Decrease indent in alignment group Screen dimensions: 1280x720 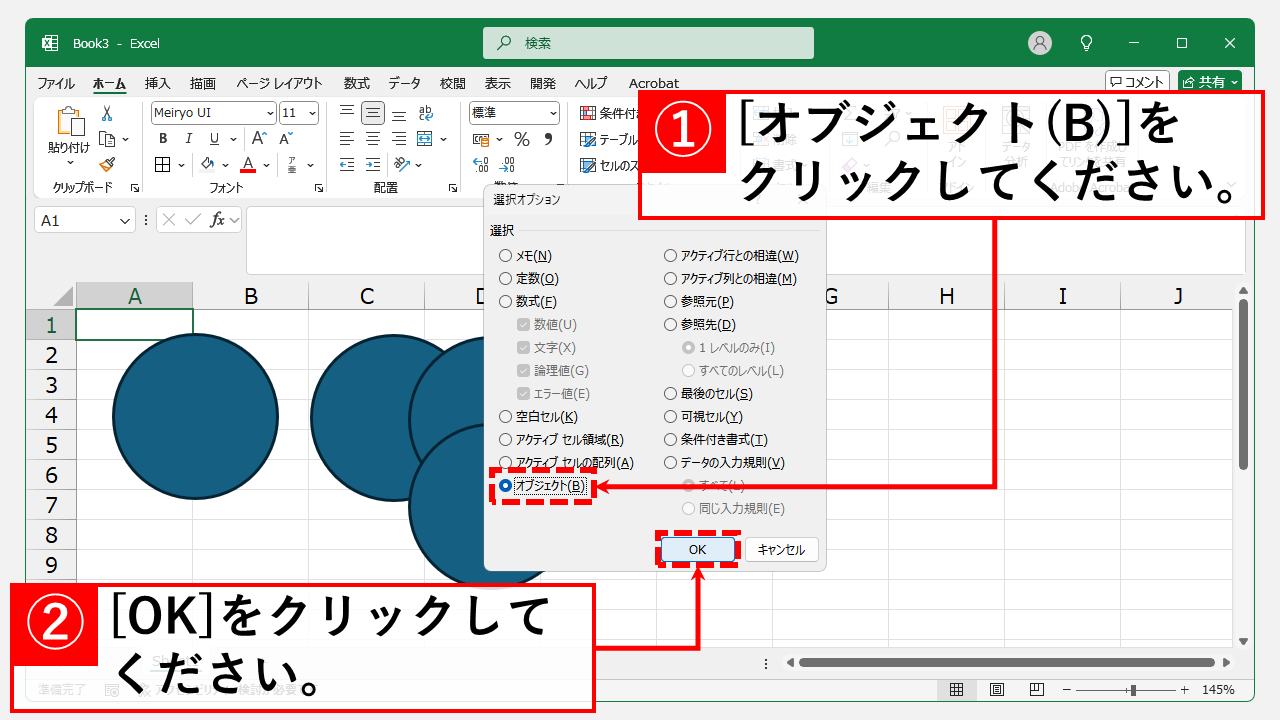pos(347,164)
